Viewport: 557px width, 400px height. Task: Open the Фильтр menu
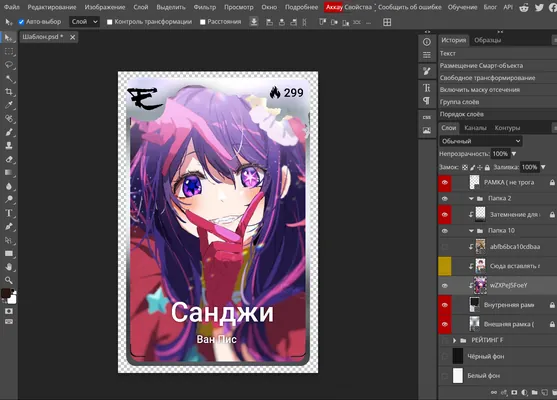205,7
